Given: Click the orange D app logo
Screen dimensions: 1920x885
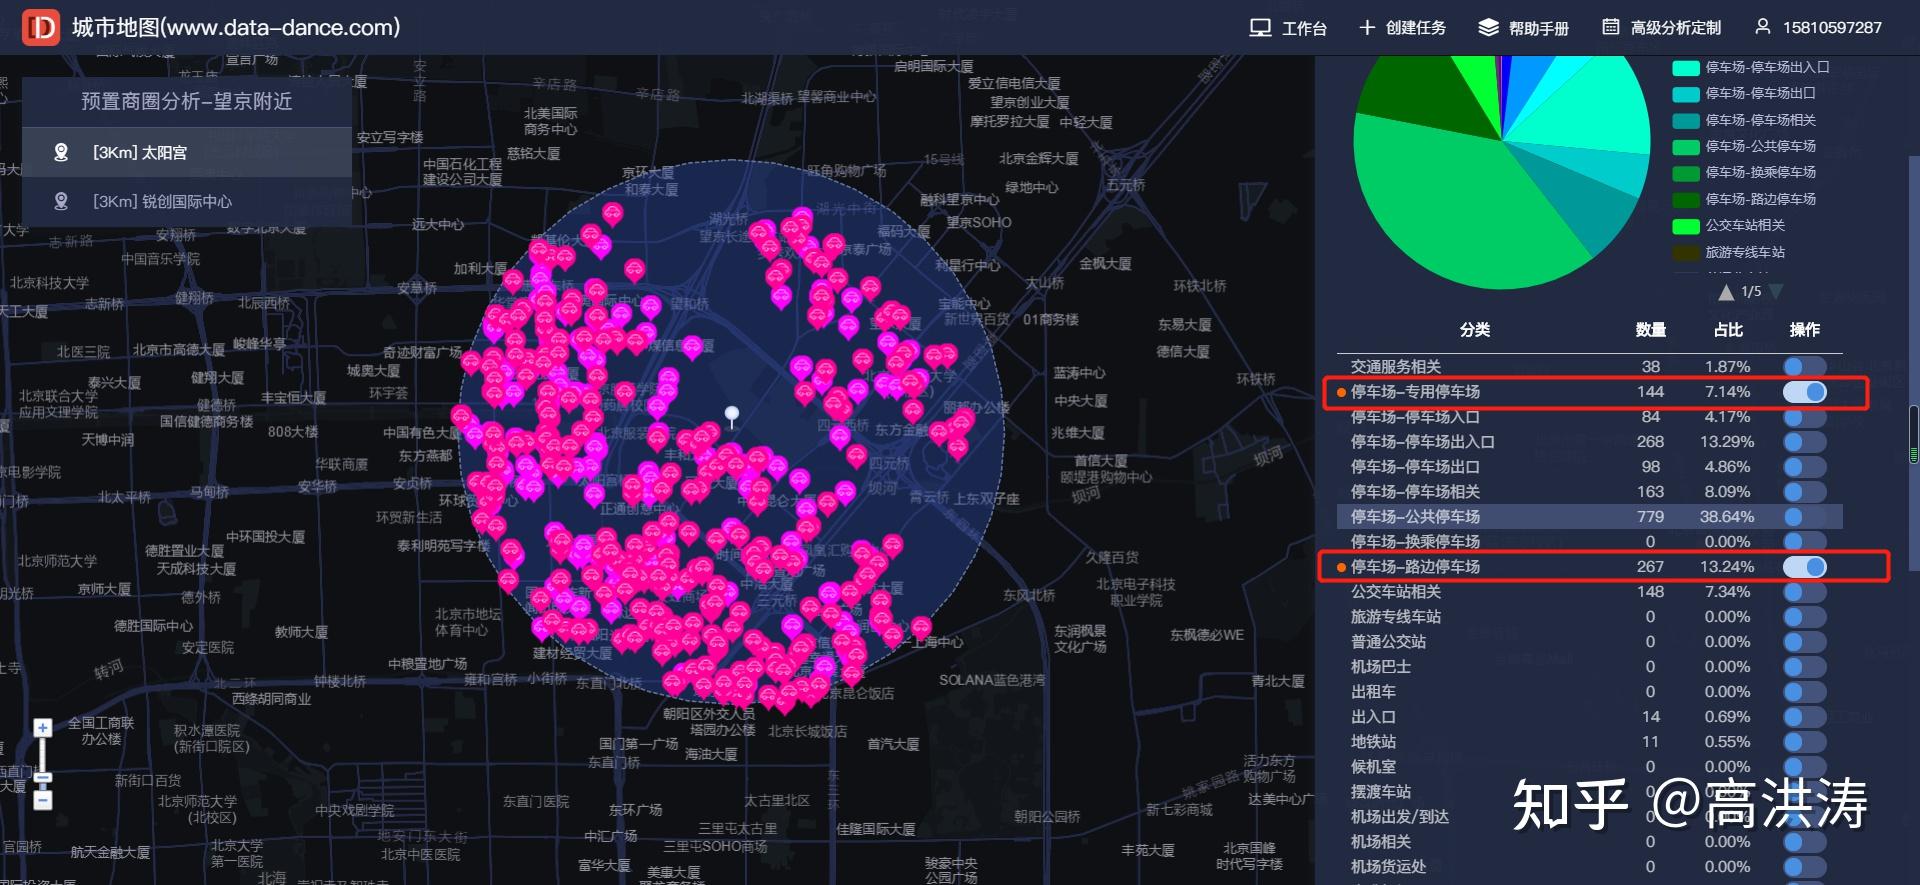Looking at the screenshot, I should [x=41, y=27].
